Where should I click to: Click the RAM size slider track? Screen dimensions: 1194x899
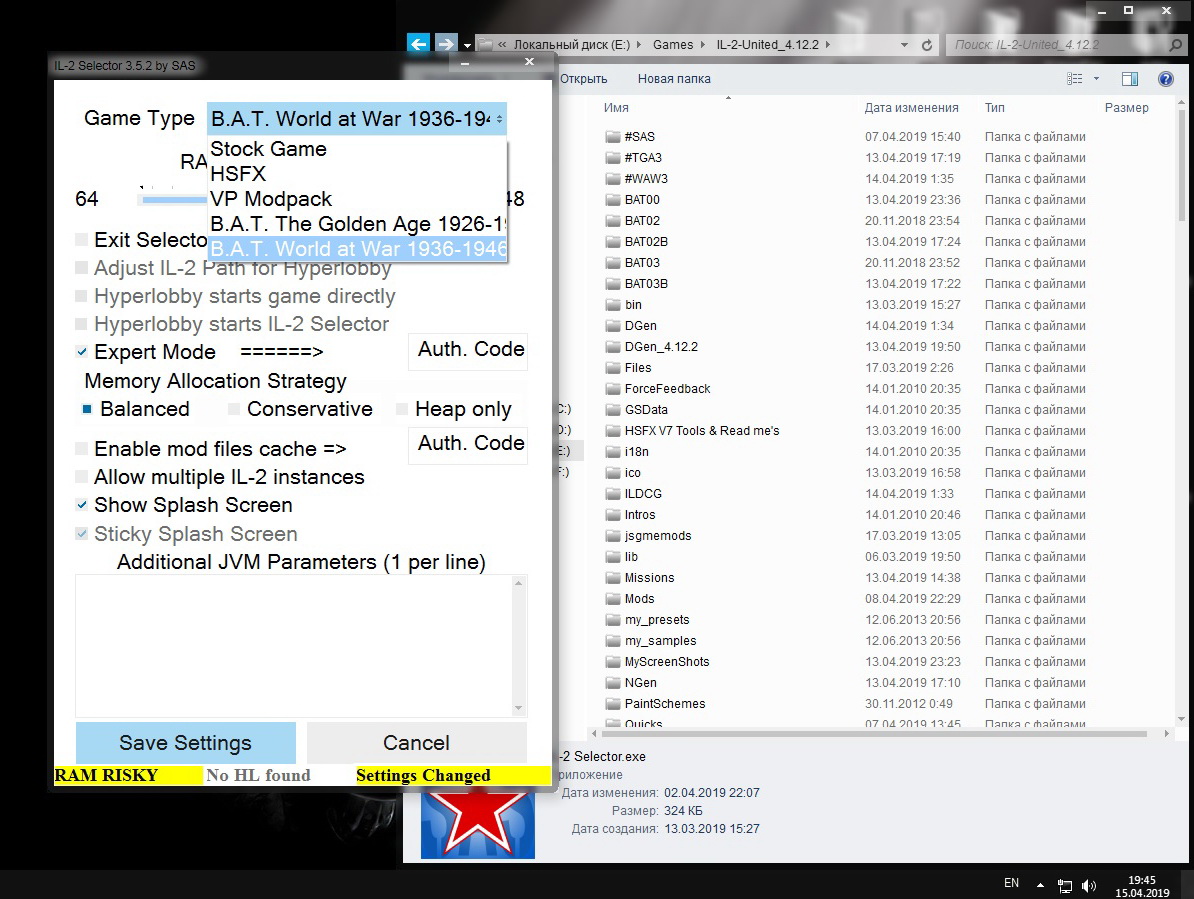tap(172, 200)
